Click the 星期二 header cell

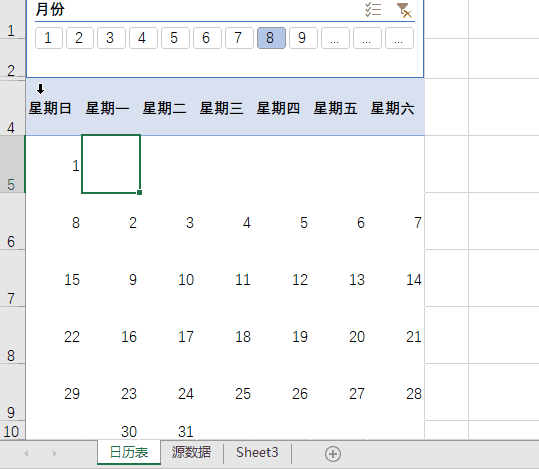pyautogui.click(x=168, y=107)
